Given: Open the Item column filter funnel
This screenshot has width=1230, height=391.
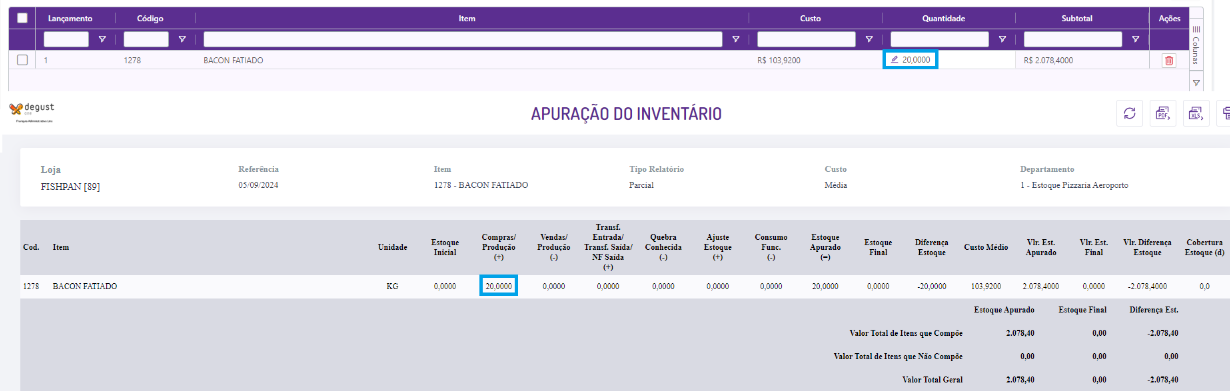Looking at the screenshot, I should (736, 39).
